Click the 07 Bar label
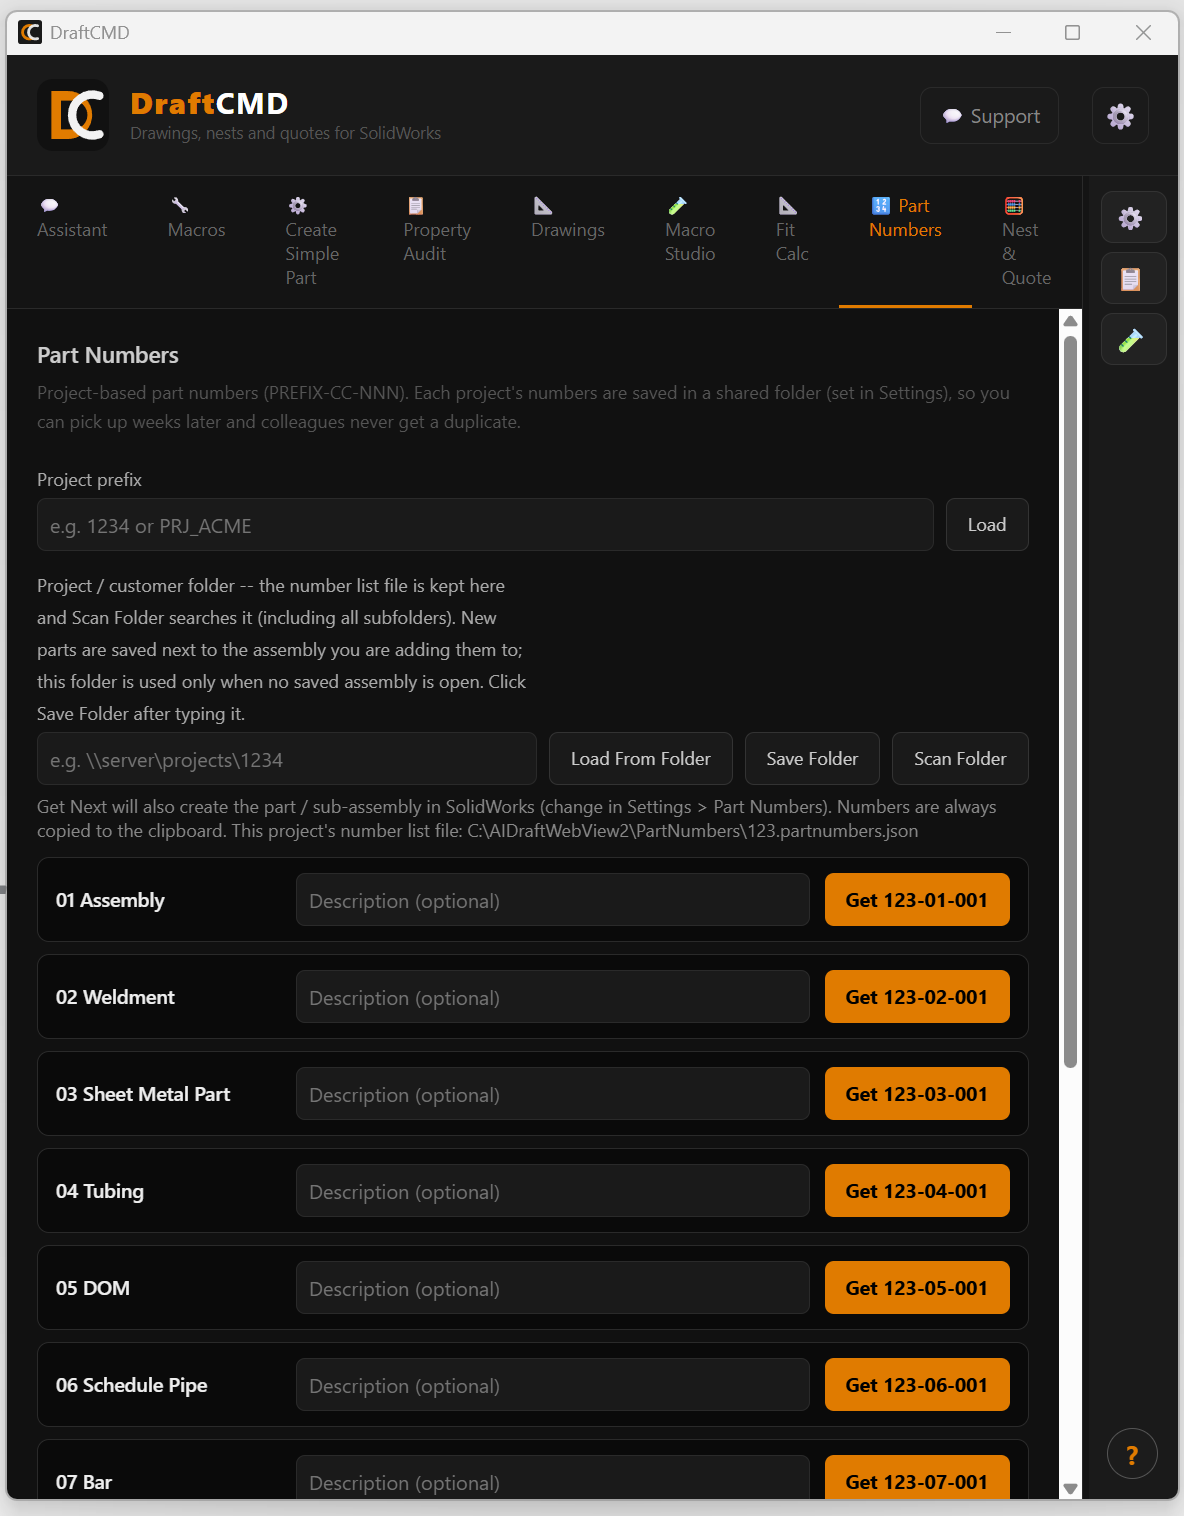 tap(84, 1482)
